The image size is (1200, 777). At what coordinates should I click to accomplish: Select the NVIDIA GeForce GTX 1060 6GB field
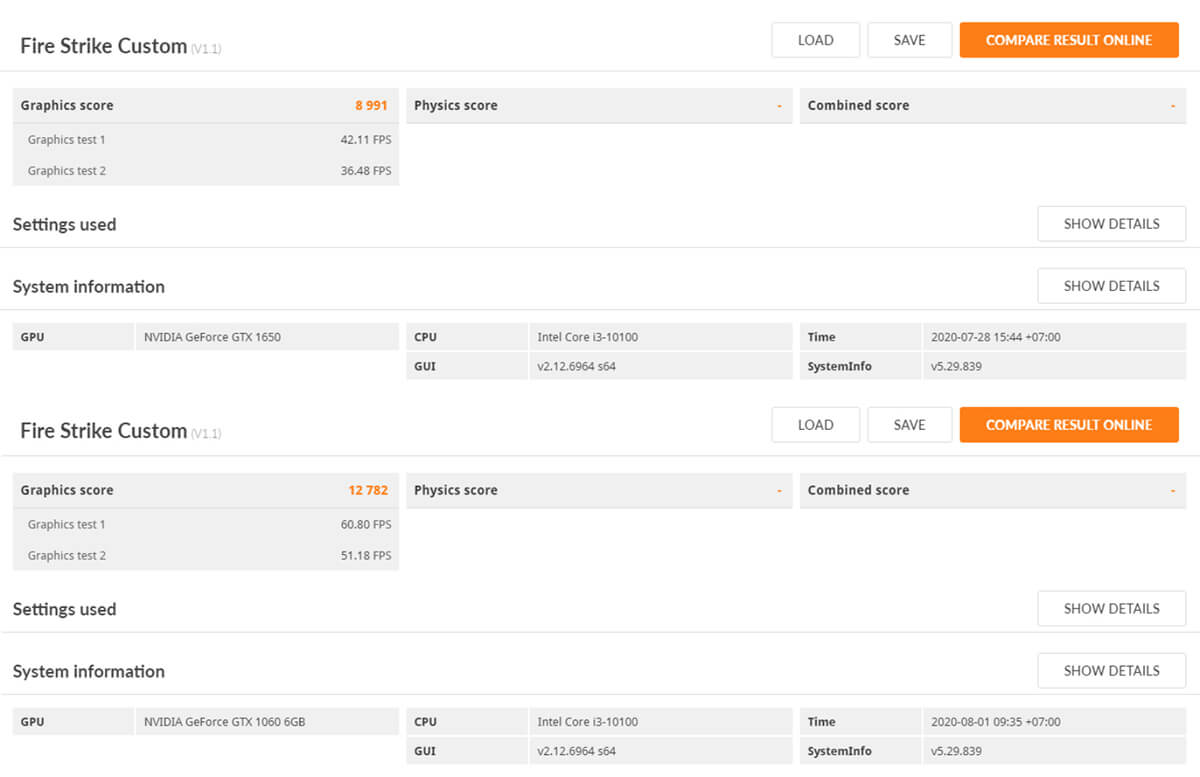click(225, 722)
